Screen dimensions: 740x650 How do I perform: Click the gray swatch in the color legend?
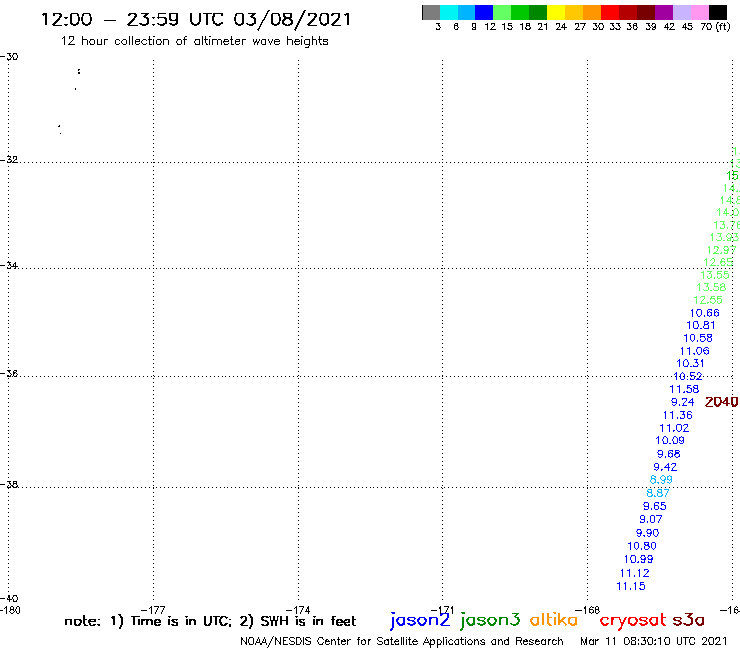coord(431,12)
